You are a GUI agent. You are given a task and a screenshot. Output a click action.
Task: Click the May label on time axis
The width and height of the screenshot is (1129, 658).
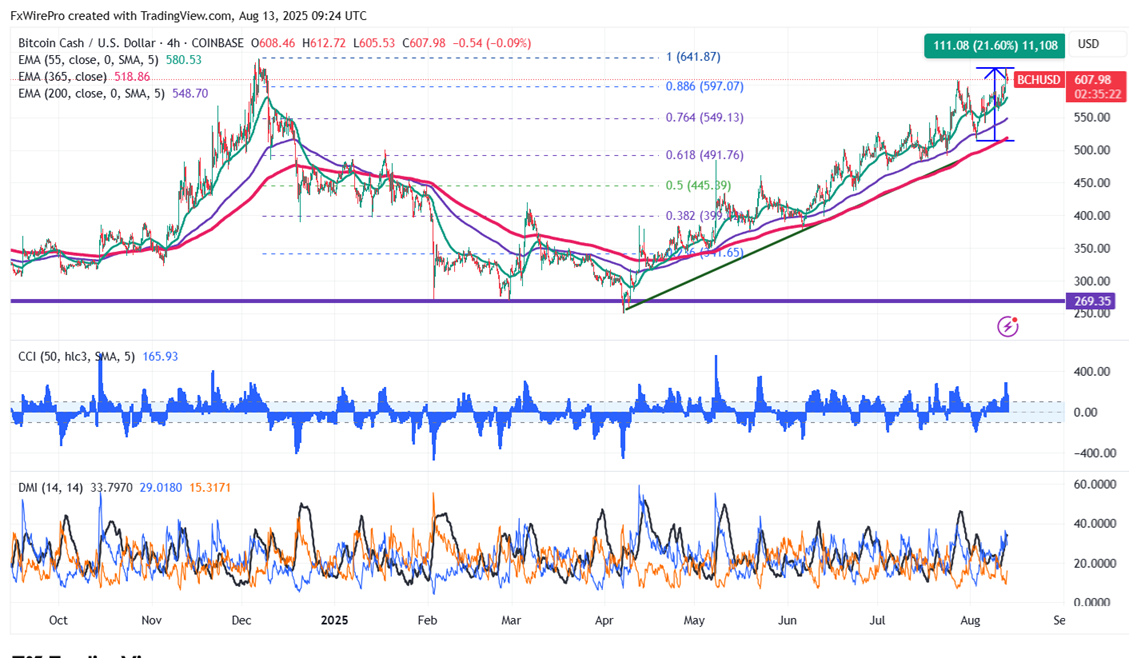[x=694, y=620]
